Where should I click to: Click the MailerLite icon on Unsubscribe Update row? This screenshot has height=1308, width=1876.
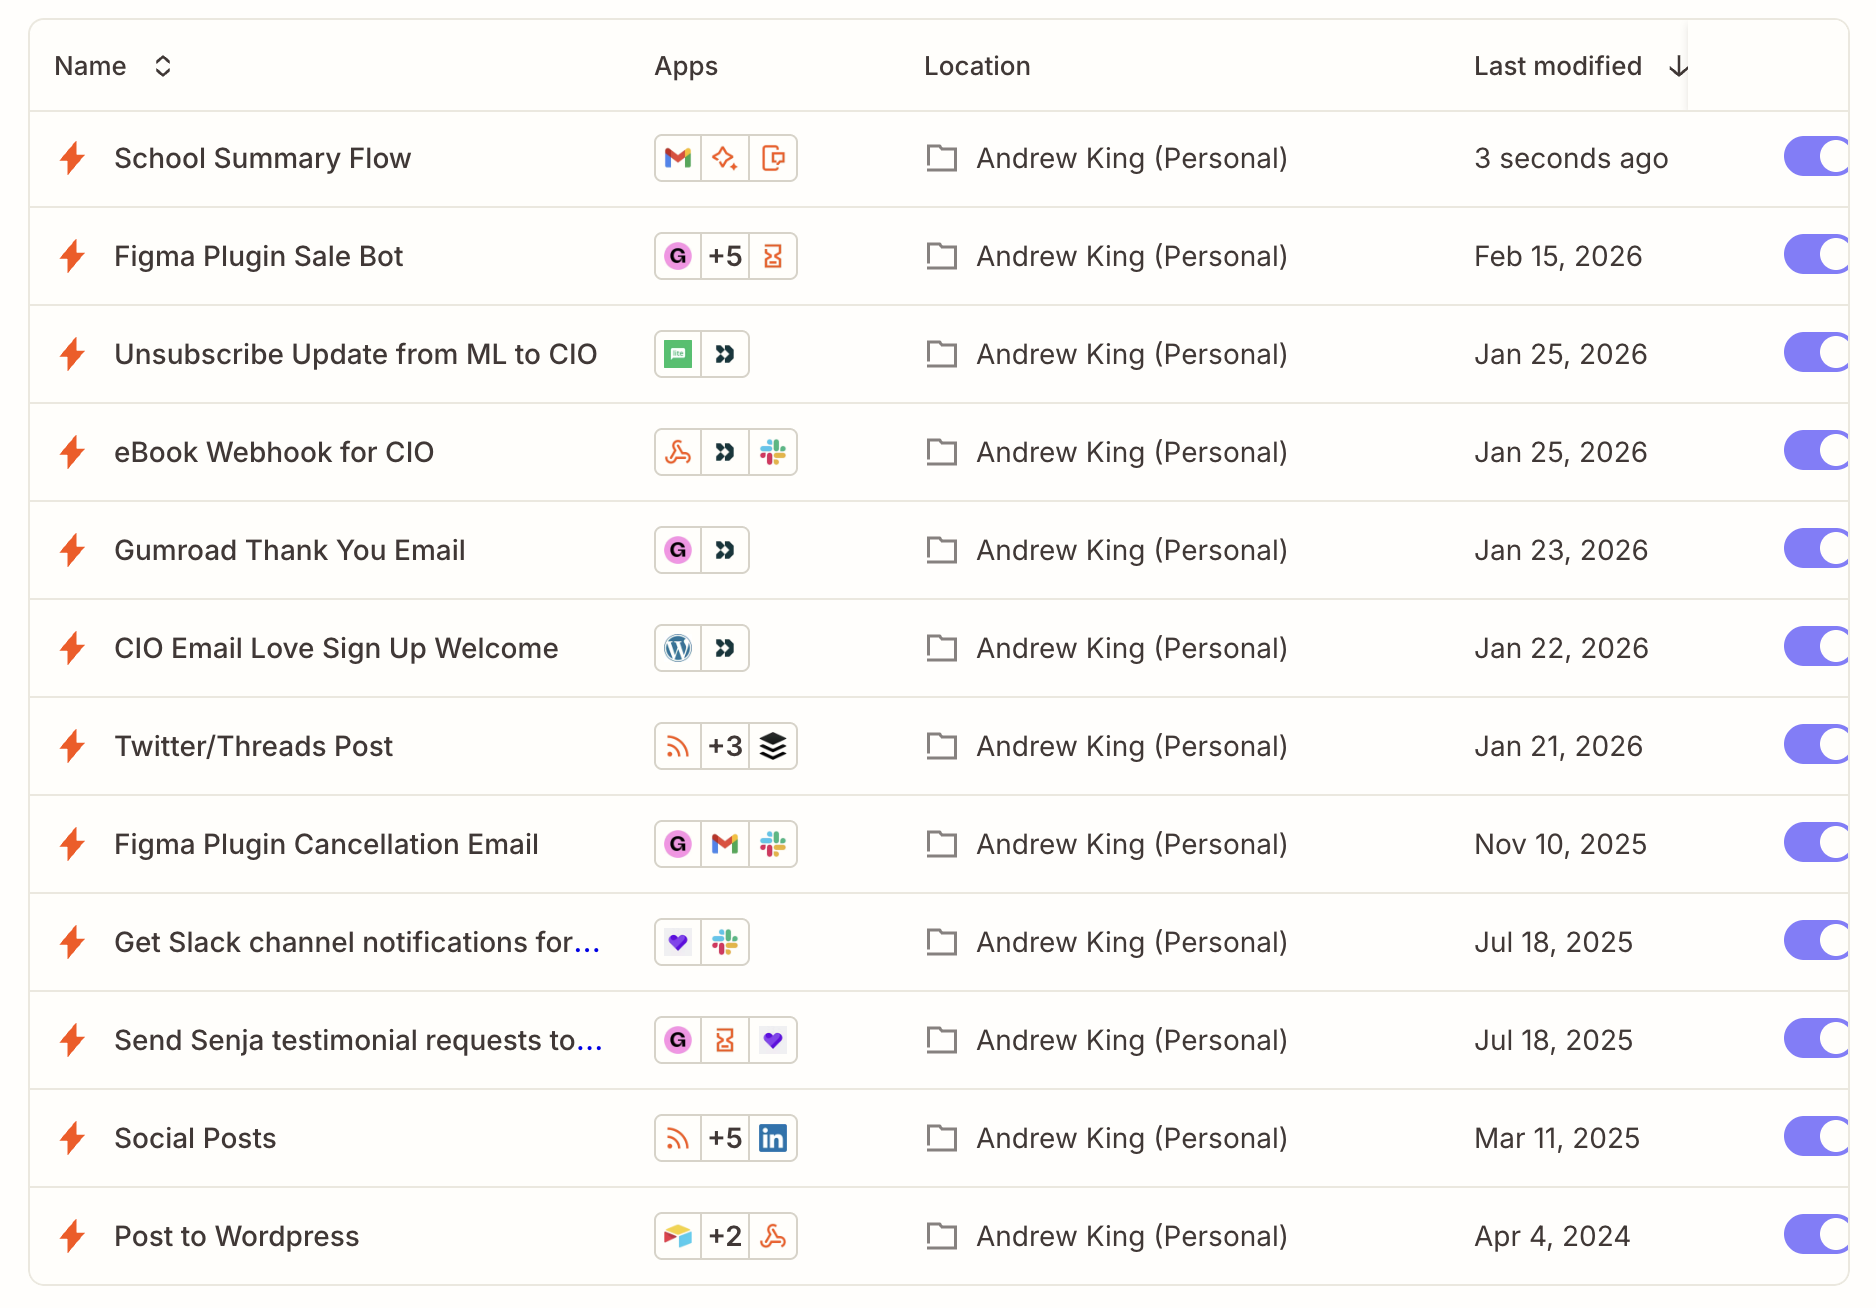[677, 354]
